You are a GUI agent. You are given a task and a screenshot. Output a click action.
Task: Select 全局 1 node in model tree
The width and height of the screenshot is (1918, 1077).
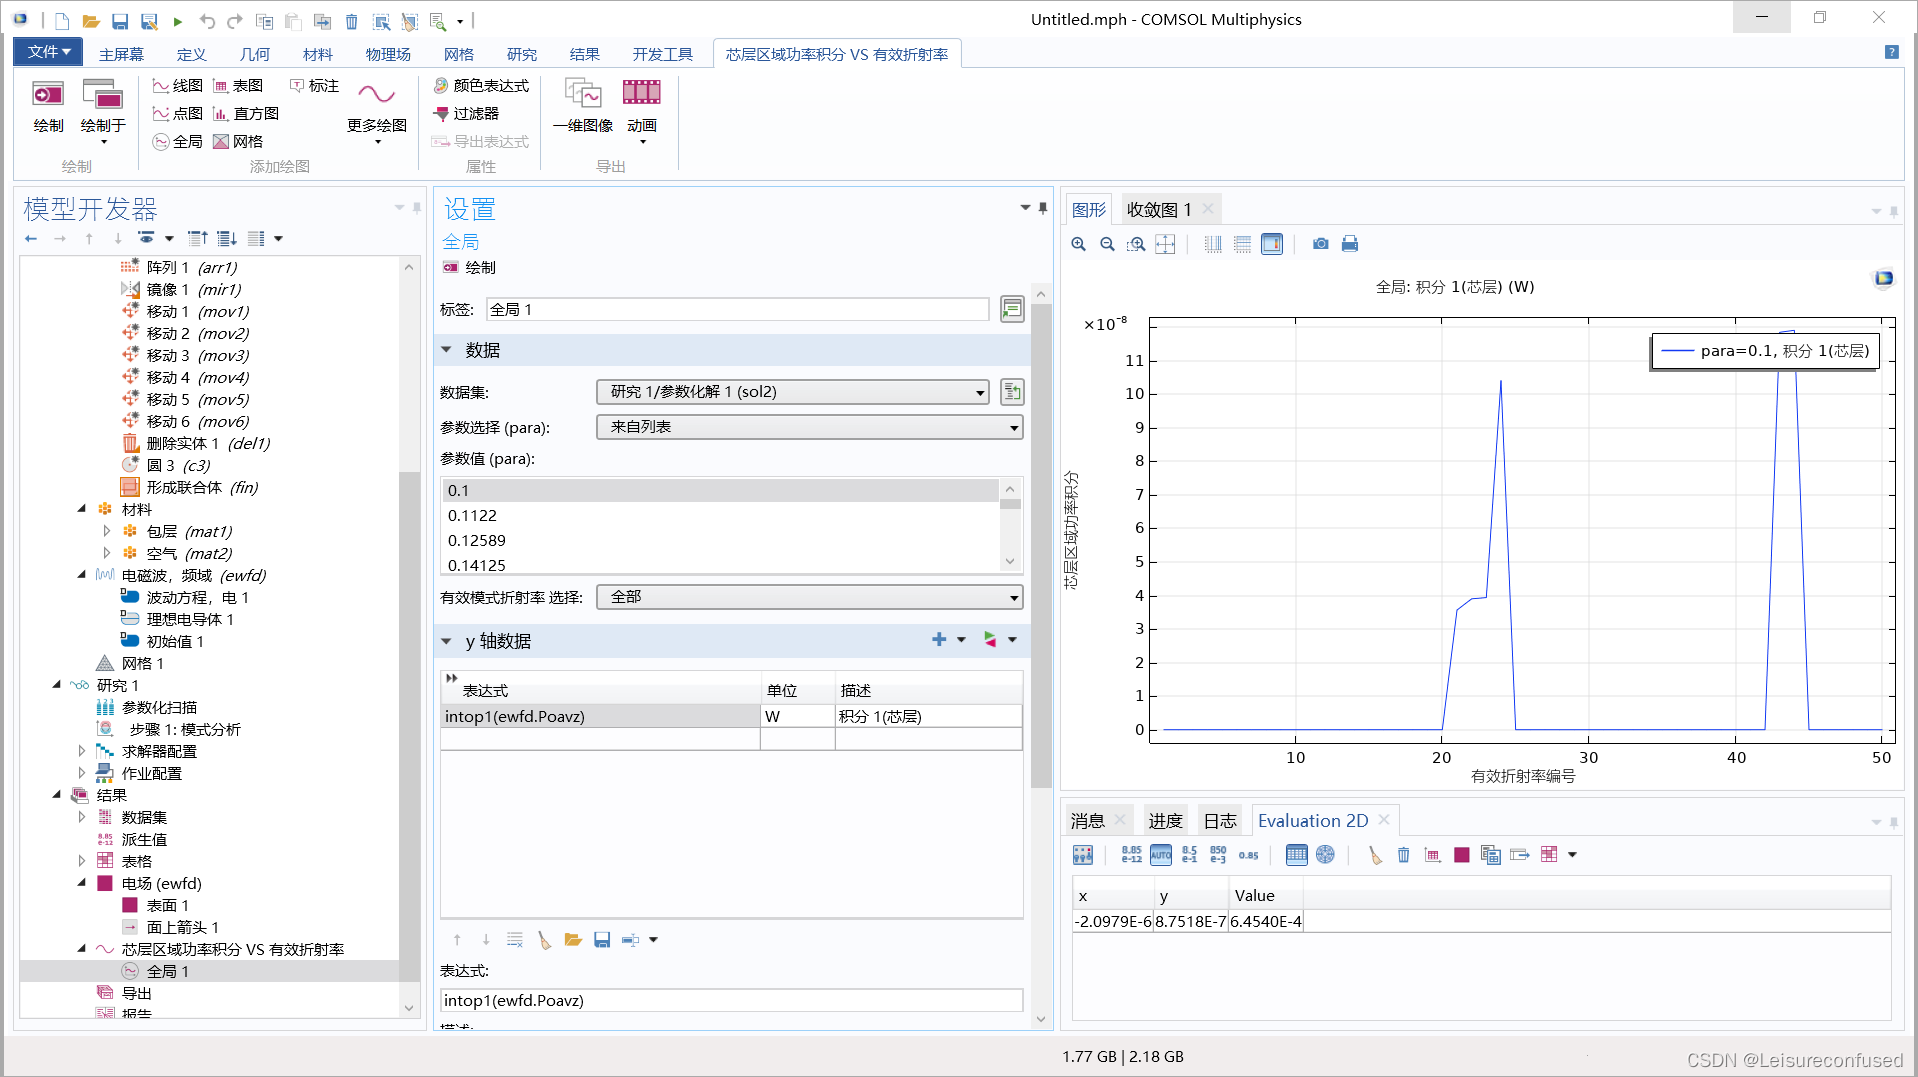pos(167,971)
